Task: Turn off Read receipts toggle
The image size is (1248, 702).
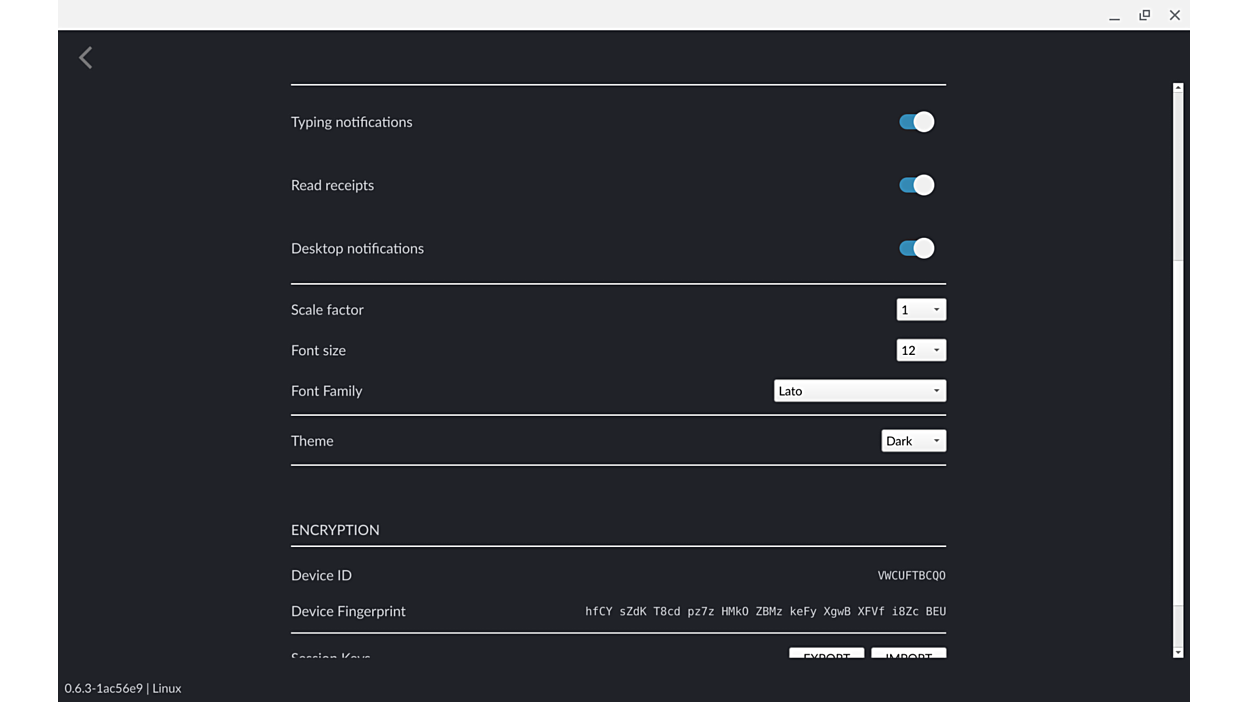Action: point(916,185)
